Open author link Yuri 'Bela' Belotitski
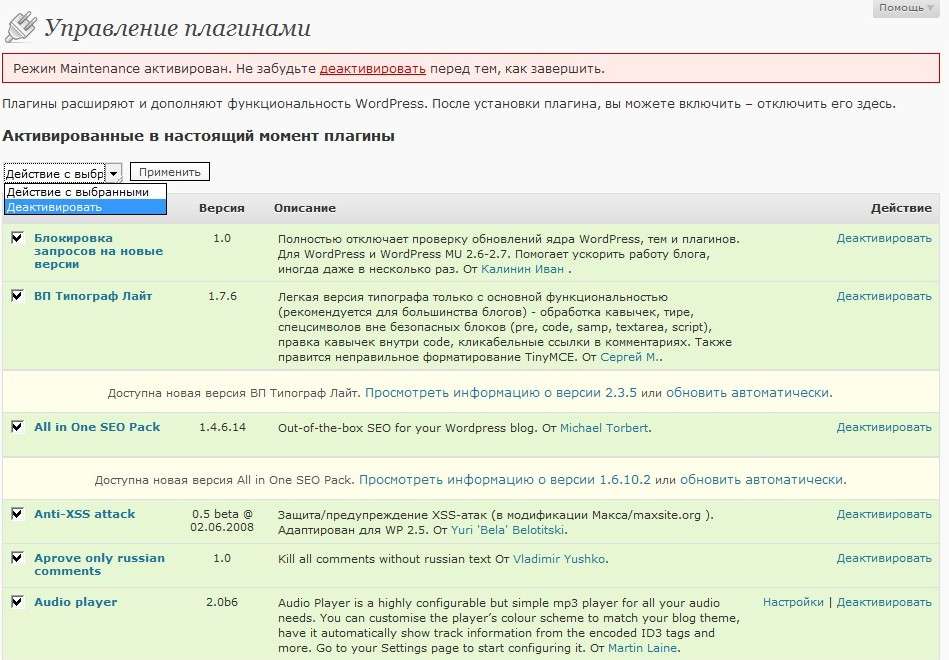This screenshot has width=949, height=660. click(508, 530)
